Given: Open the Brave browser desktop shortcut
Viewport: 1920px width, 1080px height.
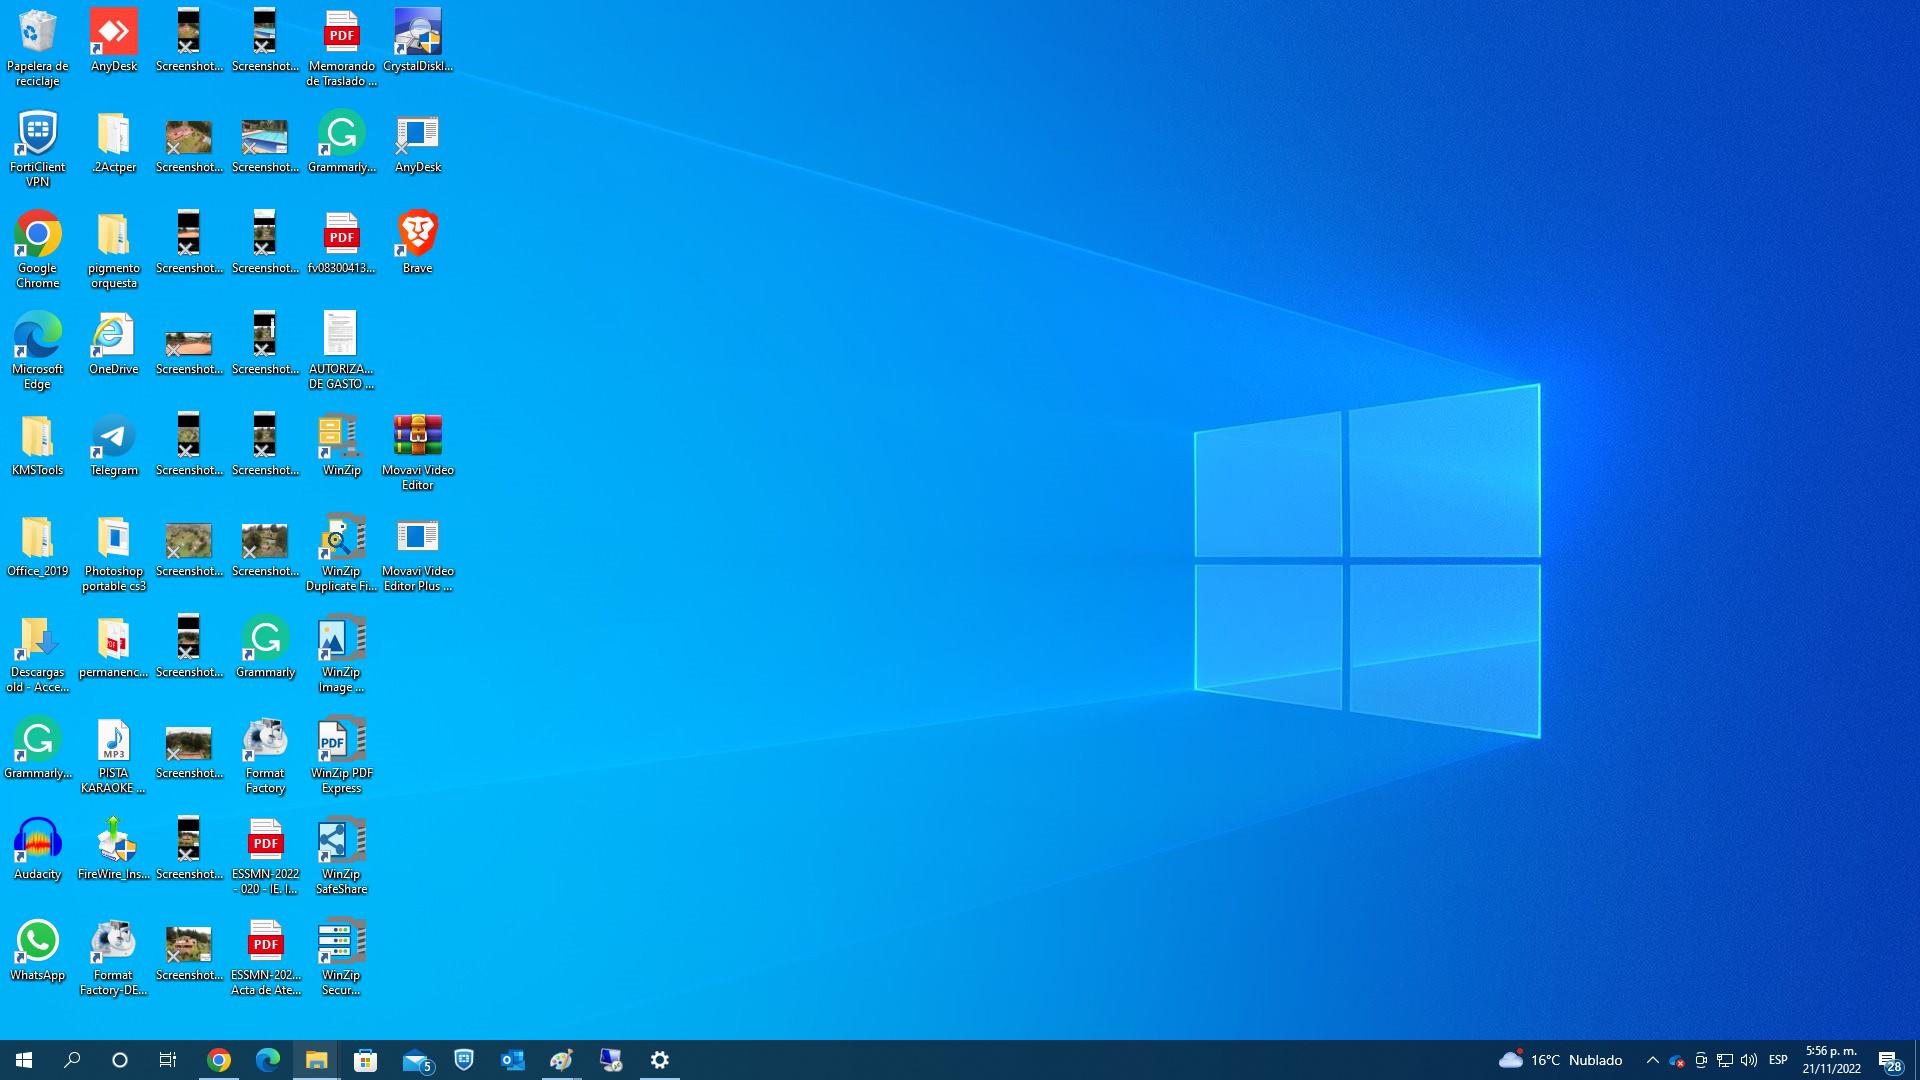Looking at the screenshot, I should (x=417, y=236).
